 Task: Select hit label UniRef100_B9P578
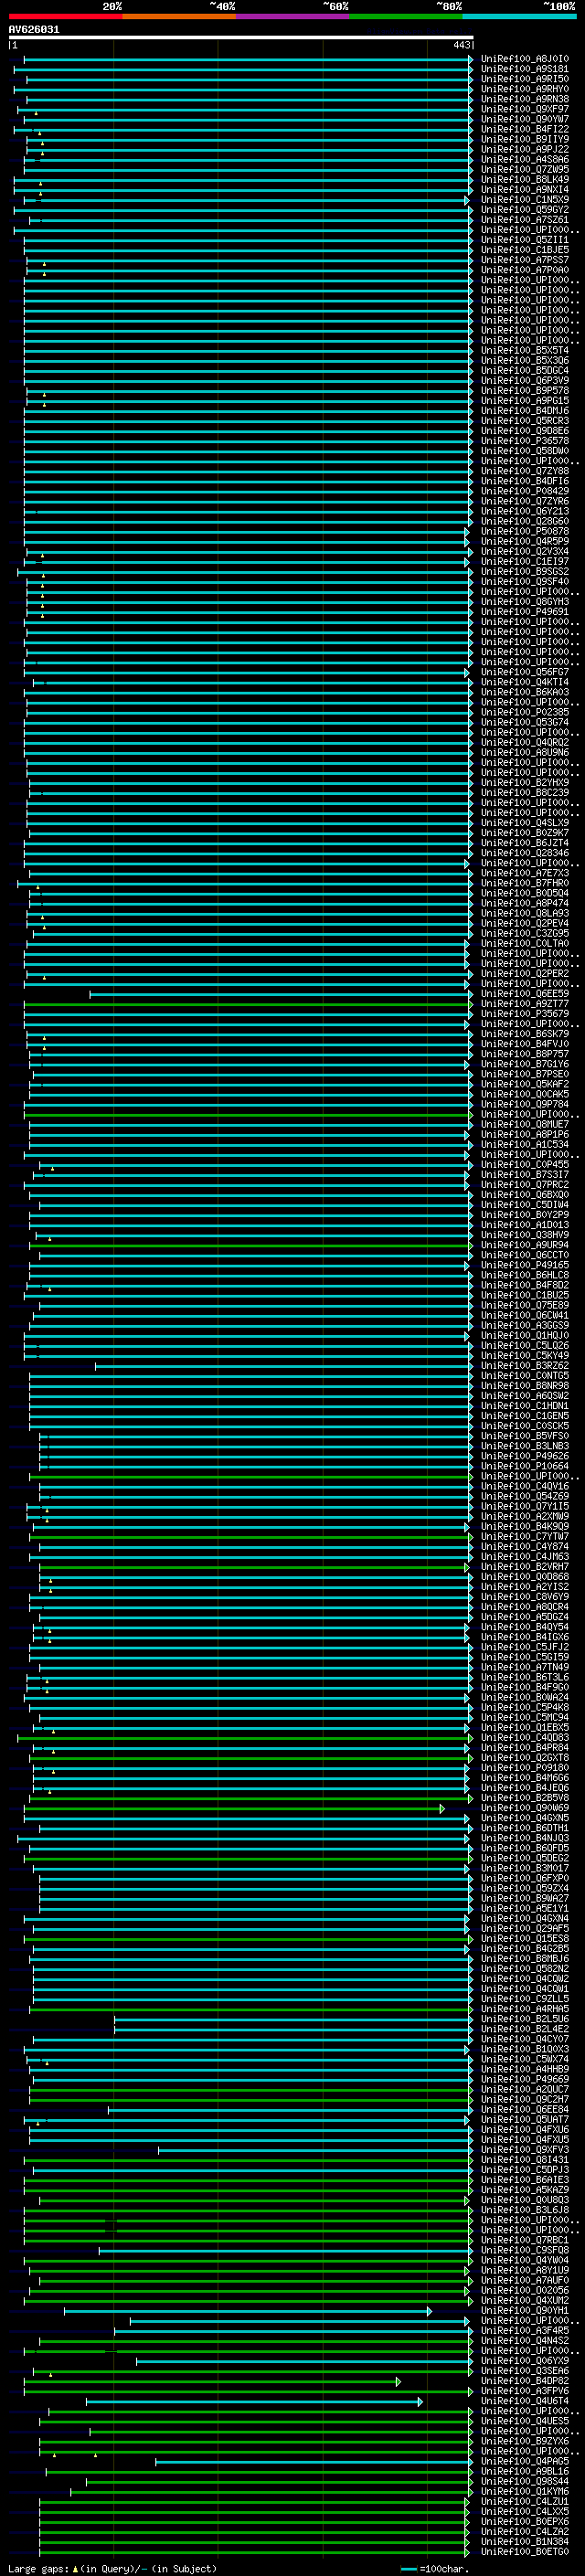tap(525, 391)
